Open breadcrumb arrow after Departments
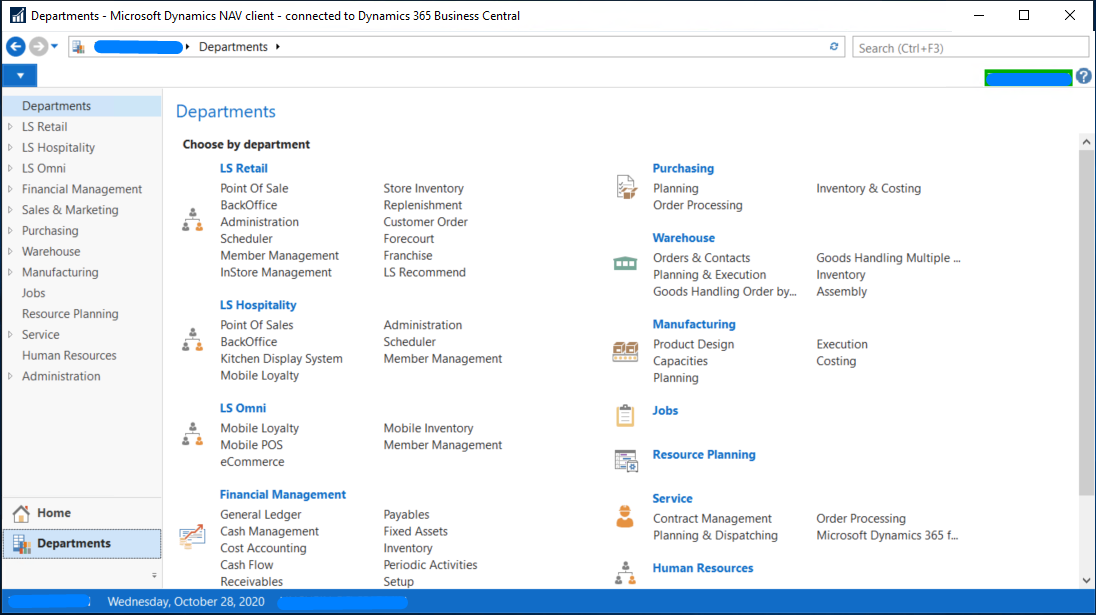Image resolution: width=1096 pixels, height=615 pixels. [x=277, y=47]
